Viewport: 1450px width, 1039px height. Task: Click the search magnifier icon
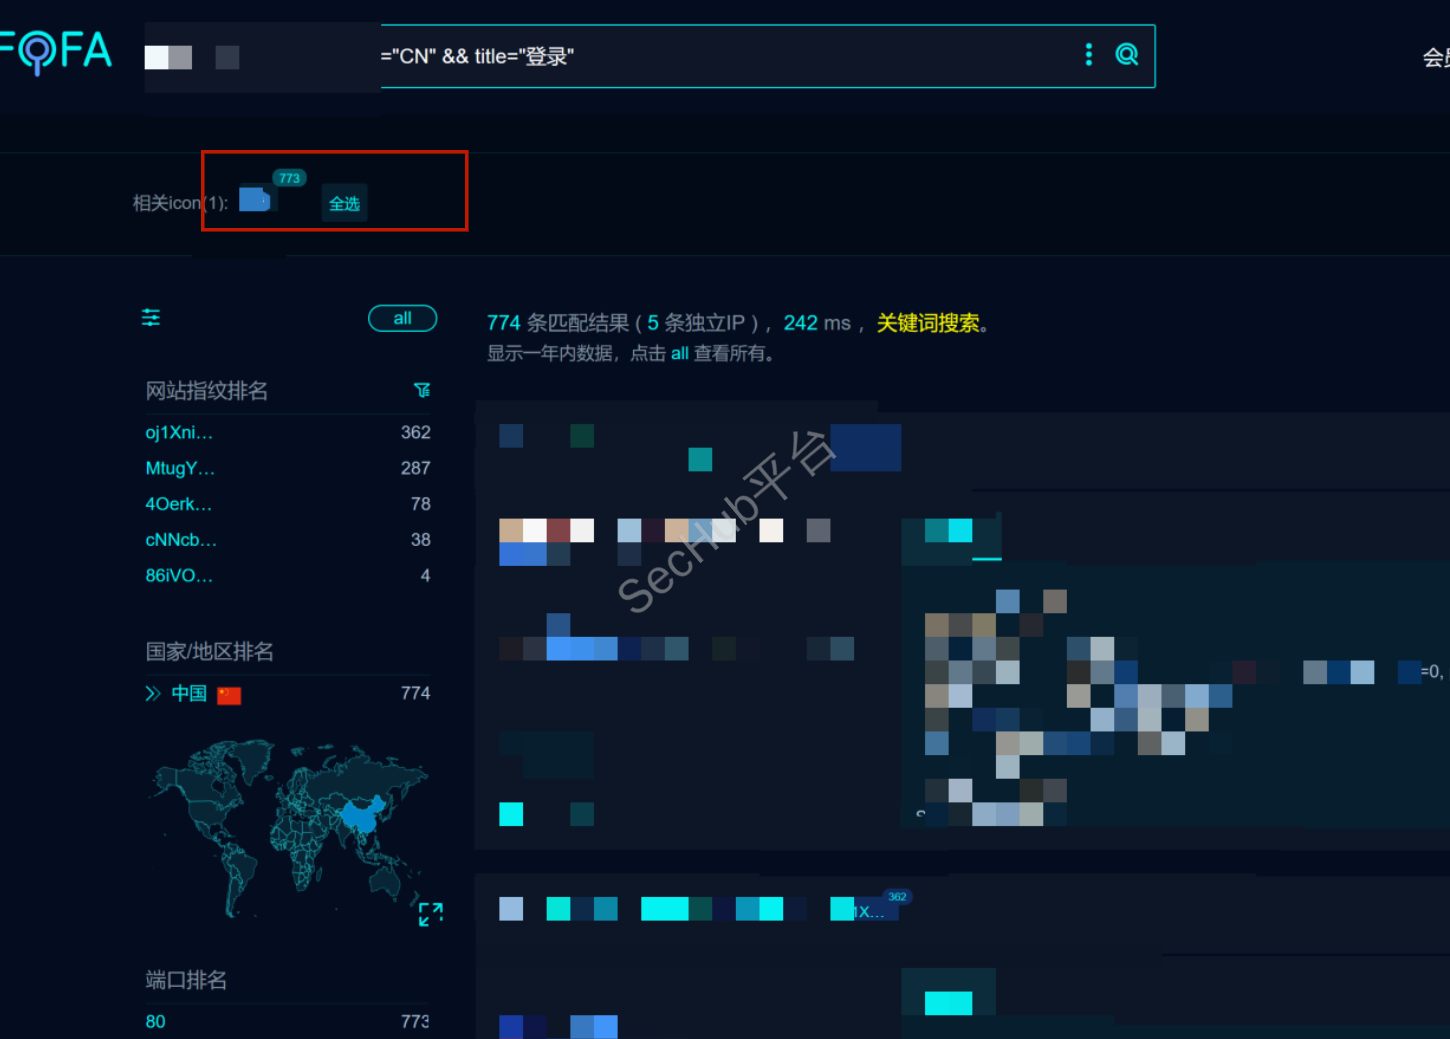point(1127,55)
